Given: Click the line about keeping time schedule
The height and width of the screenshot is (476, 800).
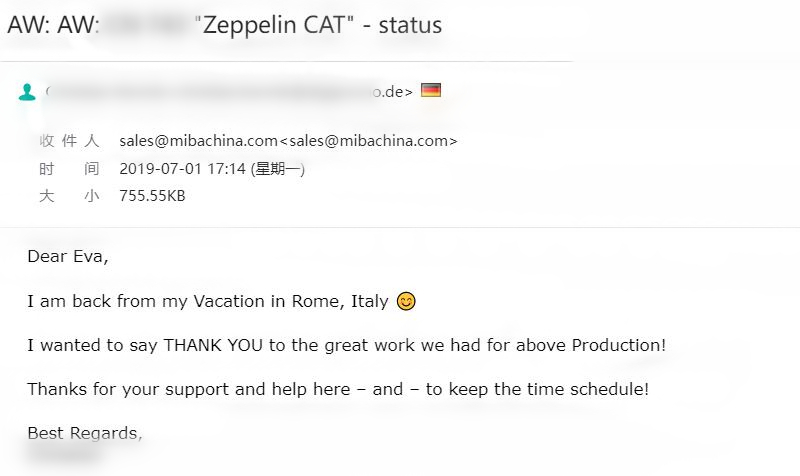Looking at the screenshot, I should click(x=338, y=389).
